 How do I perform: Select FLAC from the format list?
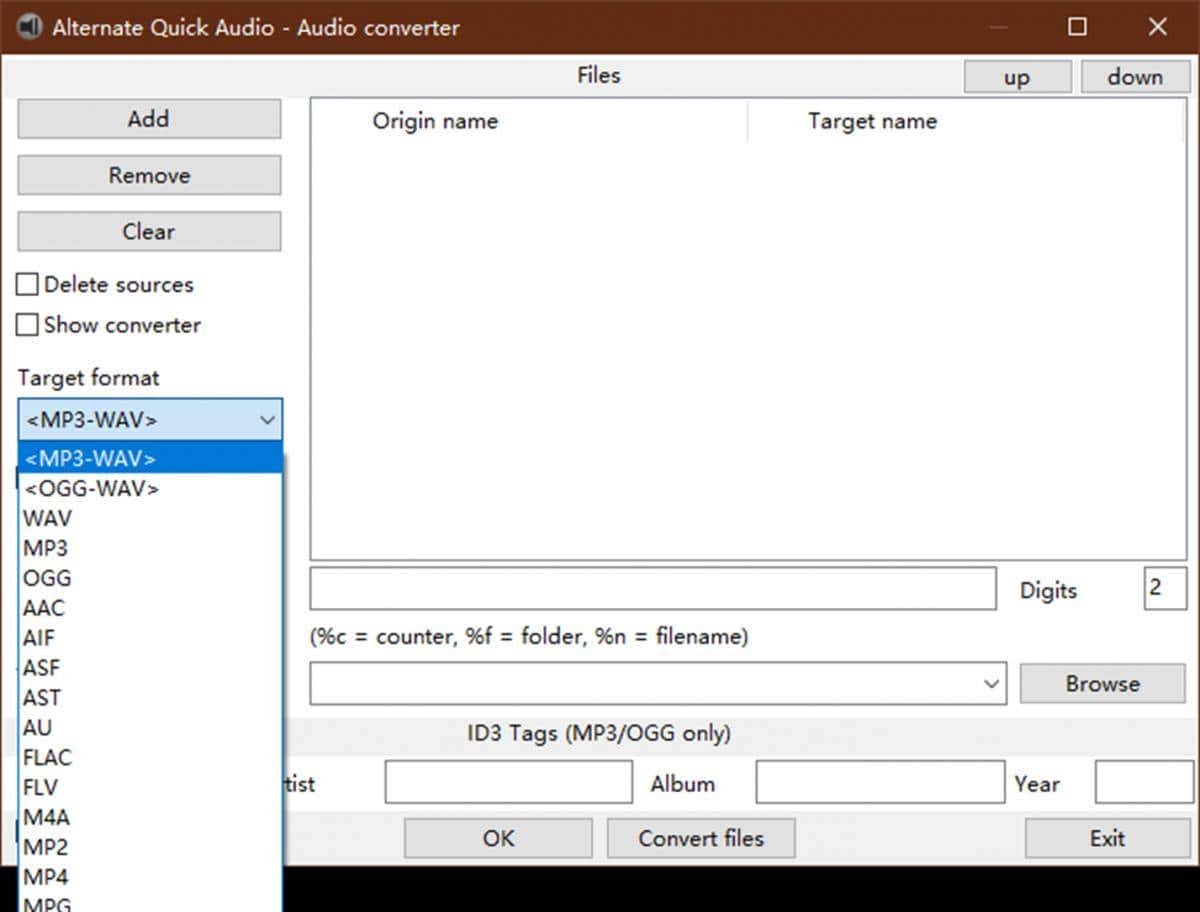(48, 758)
